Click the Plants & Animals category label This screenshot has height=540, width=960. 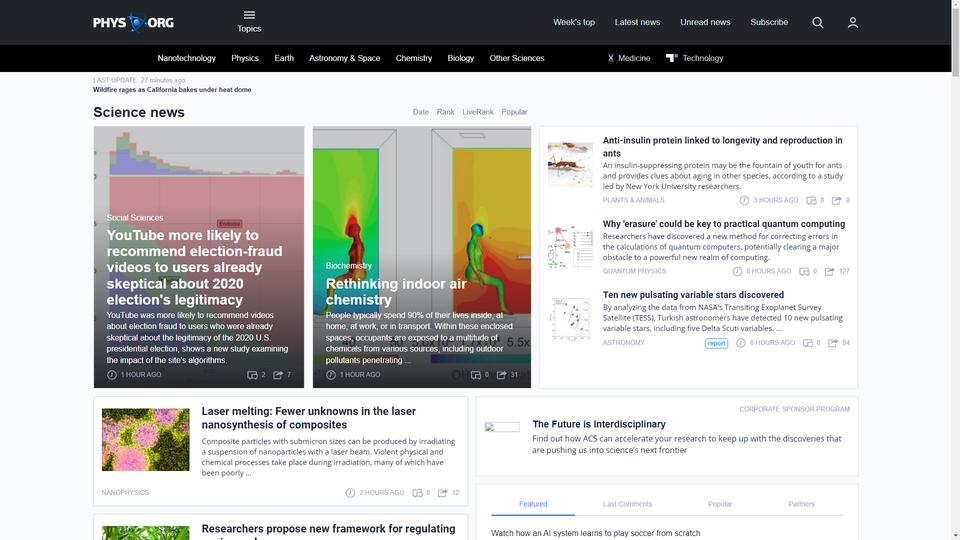click(x=633, y=200)
